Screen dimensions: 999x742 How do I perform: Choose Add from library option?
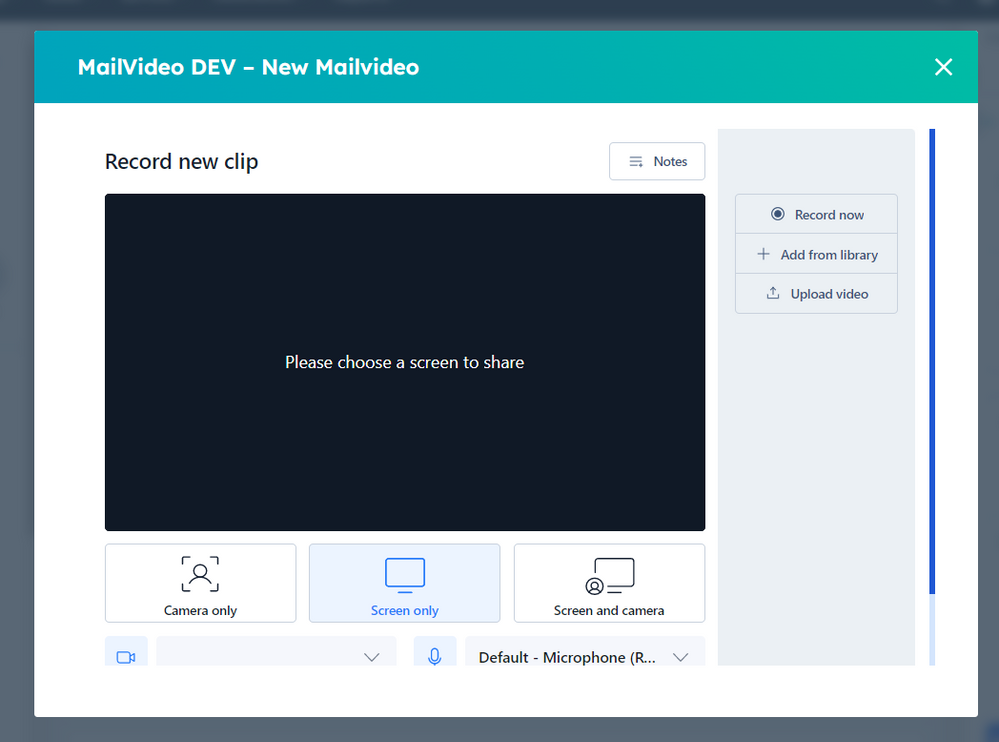(816, 254)
